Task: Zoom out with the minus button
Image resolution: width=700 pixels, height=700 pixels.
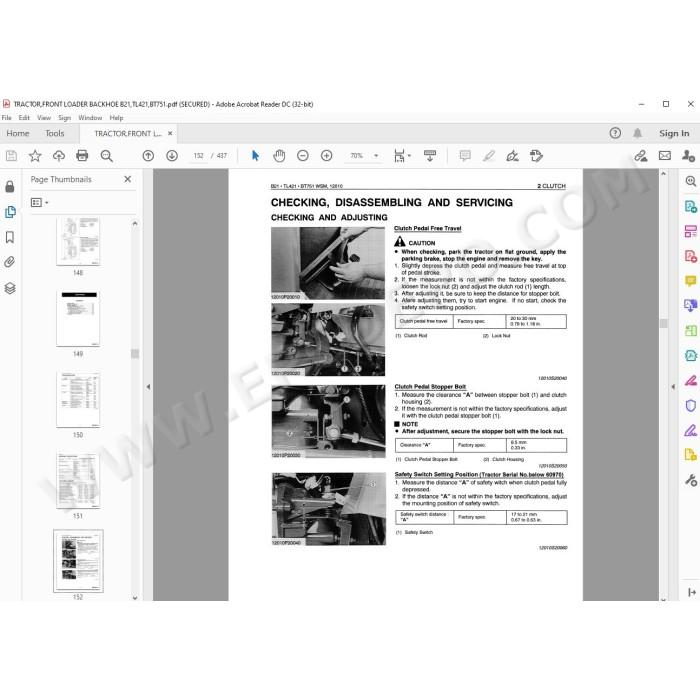Action: 303,156
